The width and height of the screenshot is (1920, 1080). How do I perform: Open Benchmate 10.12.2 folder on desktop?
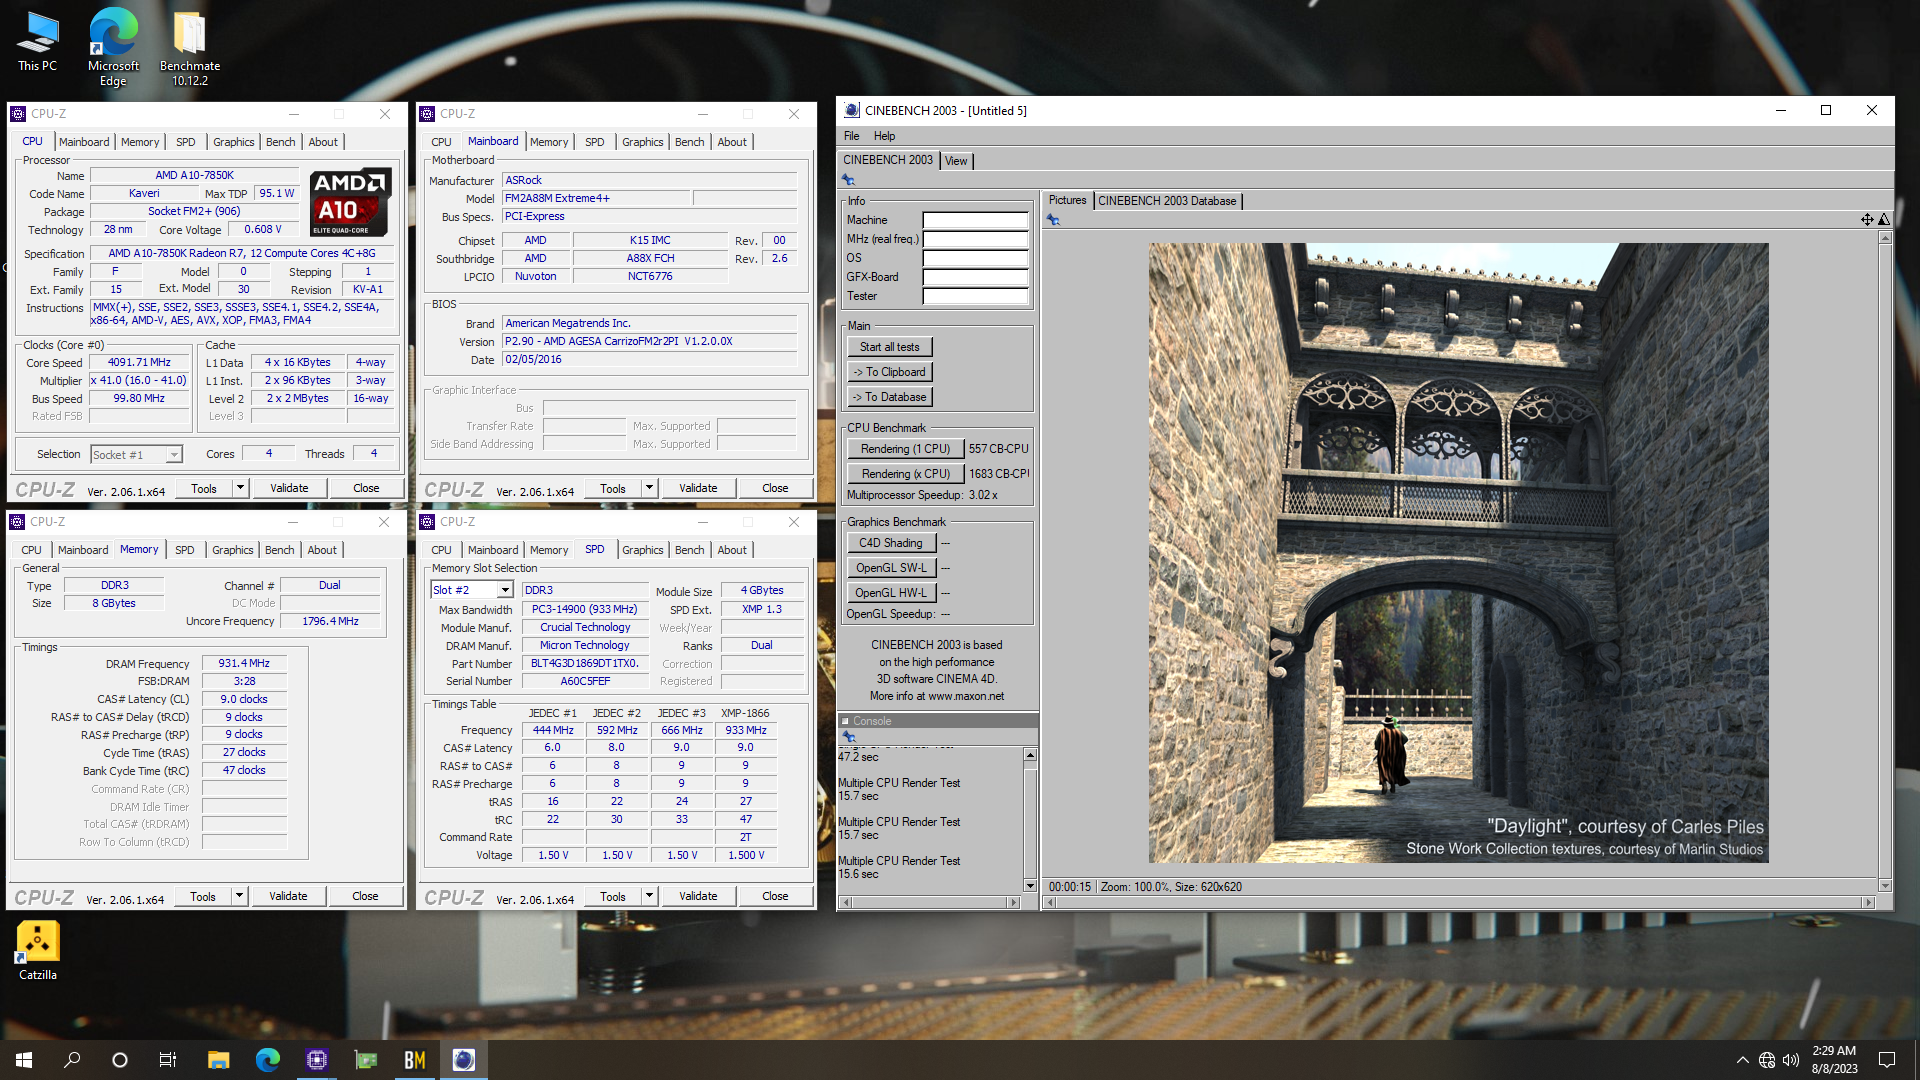point(189,47)
